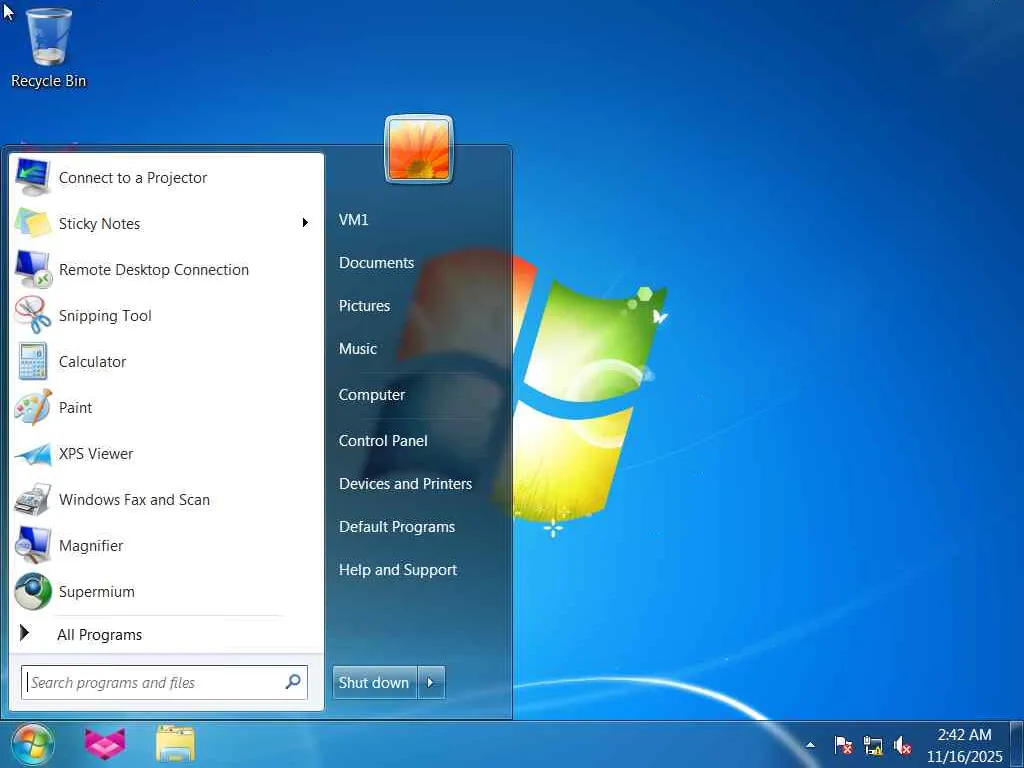Click the Connect to a Projector icon
Screen dimensions: 1024x768
(x=33, y=177)
